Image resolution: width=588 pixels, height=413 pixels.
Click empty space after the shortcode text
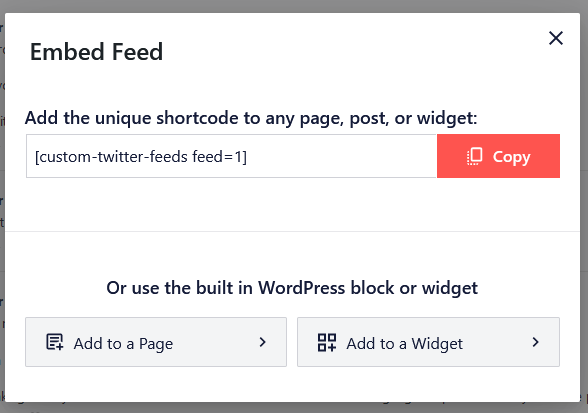point(341,156)
